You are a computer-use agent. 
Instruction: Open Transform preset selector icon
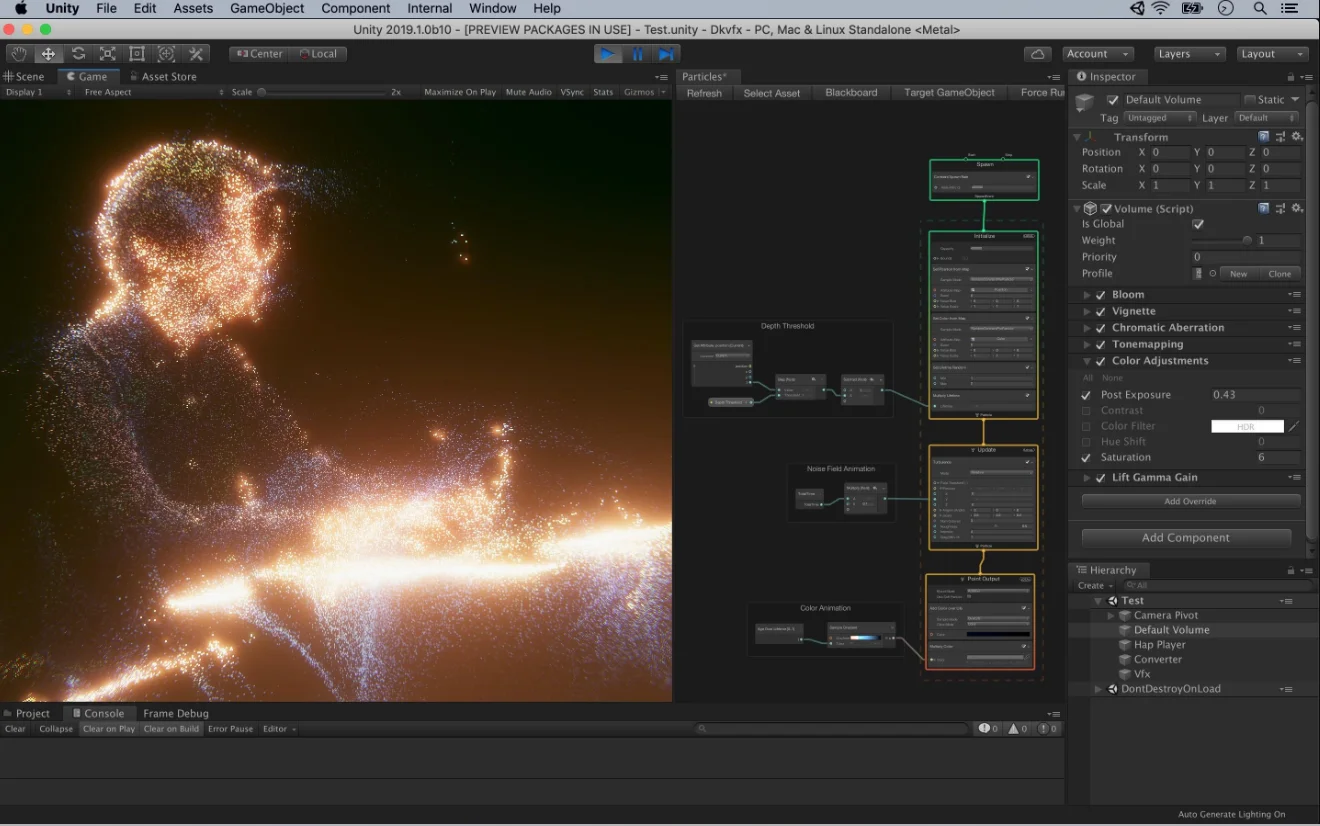coord(1280,136)
